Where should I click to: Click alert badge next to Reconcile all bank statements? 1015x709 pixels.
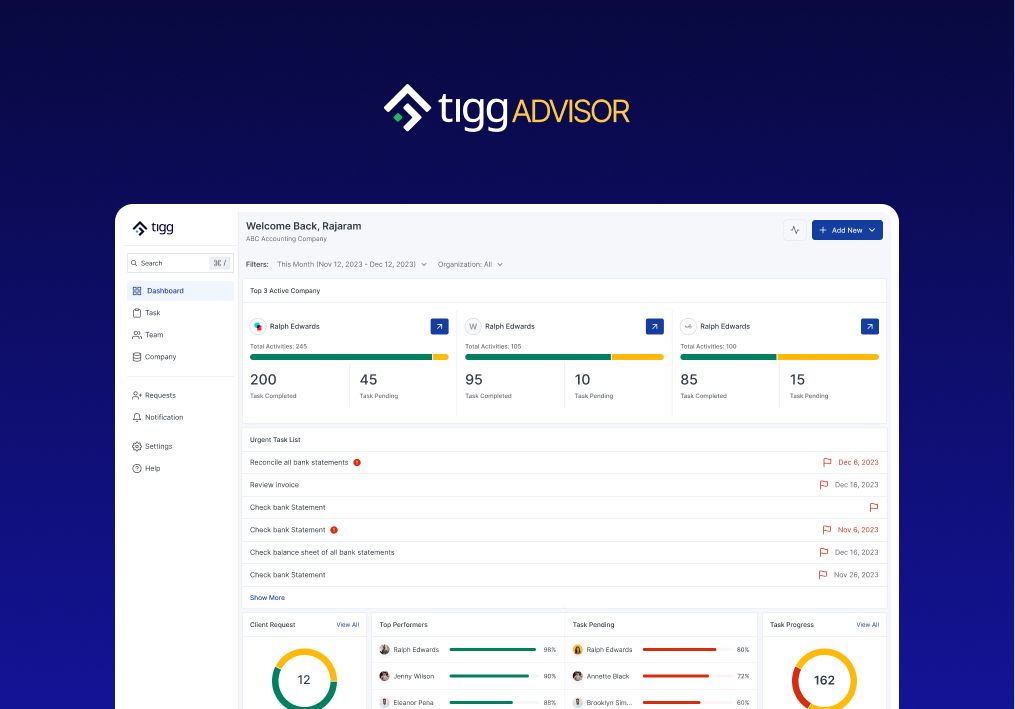(x=357, y=462)
